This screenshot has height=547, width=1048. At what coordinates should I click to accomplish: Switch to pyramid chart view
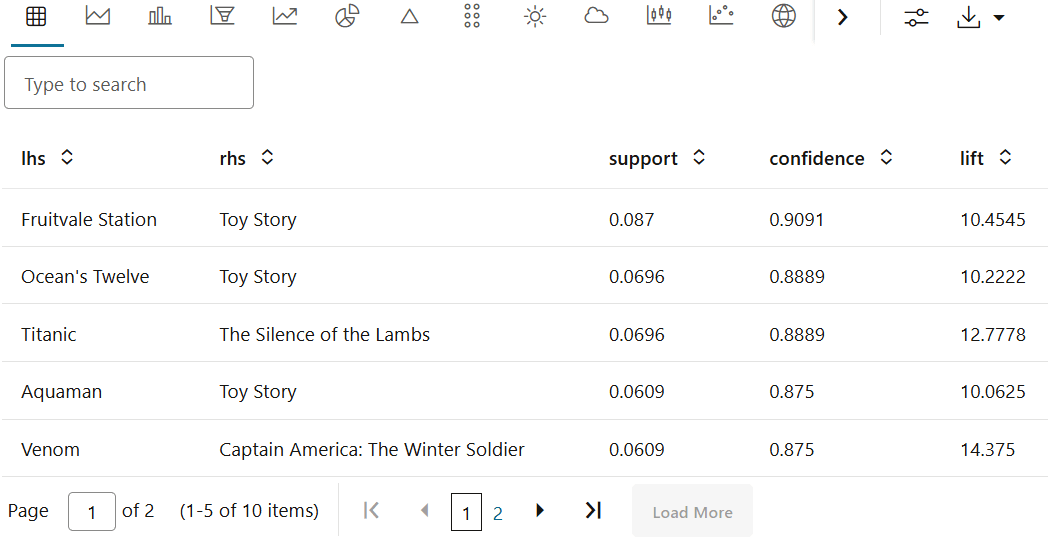(x=410, y=17)
